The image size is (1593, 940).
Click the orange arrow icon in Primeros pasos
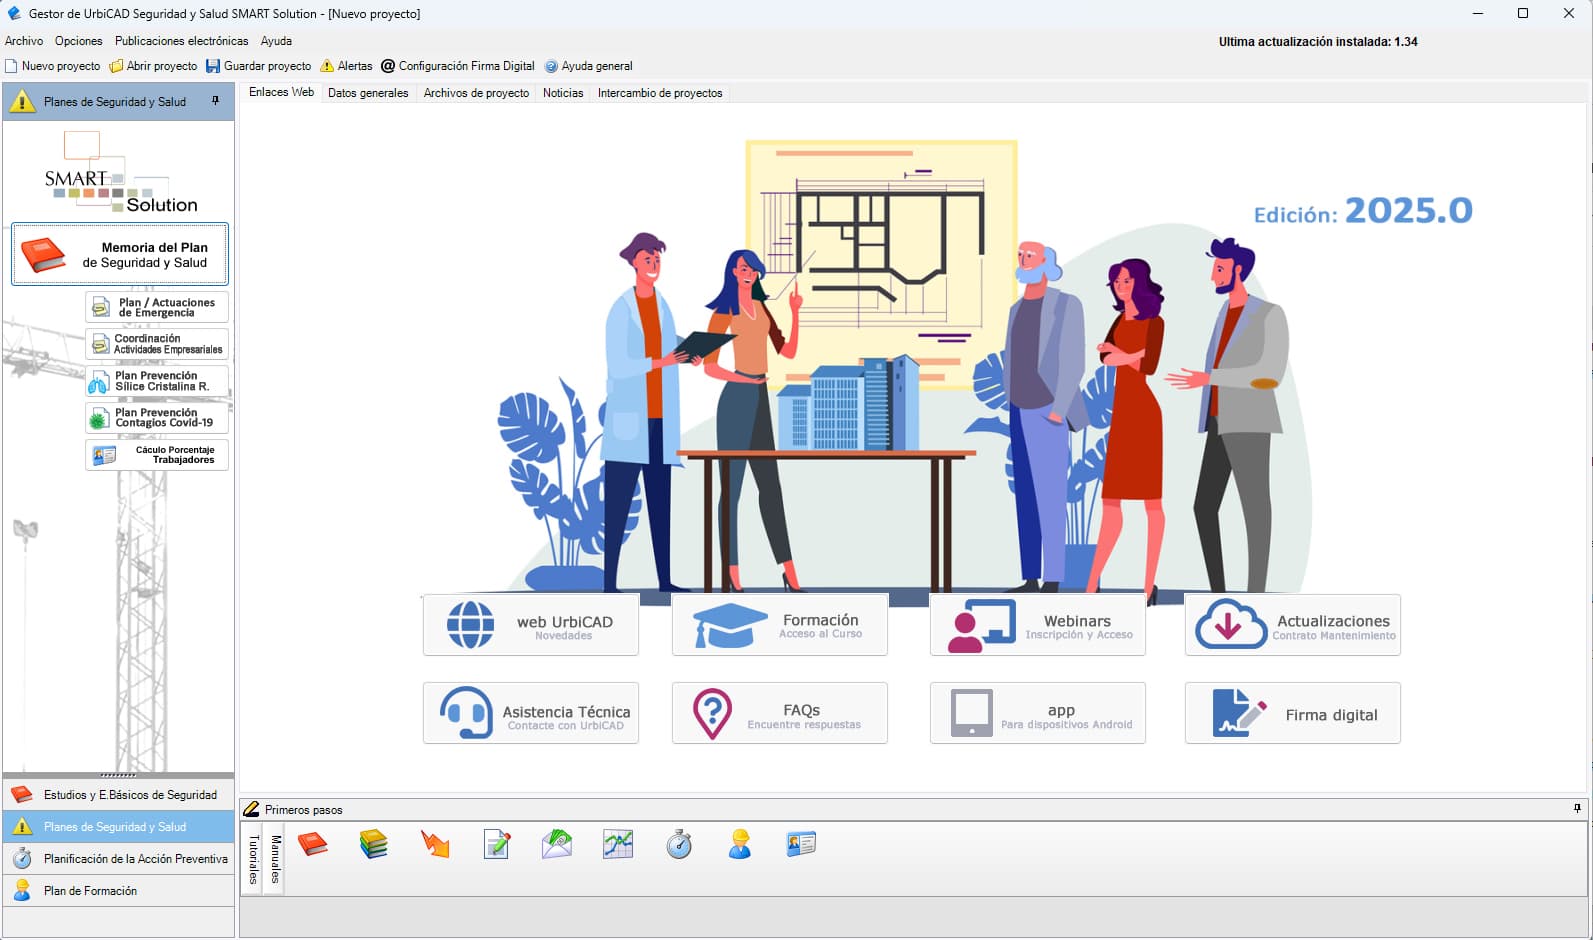tap(435, 844)
